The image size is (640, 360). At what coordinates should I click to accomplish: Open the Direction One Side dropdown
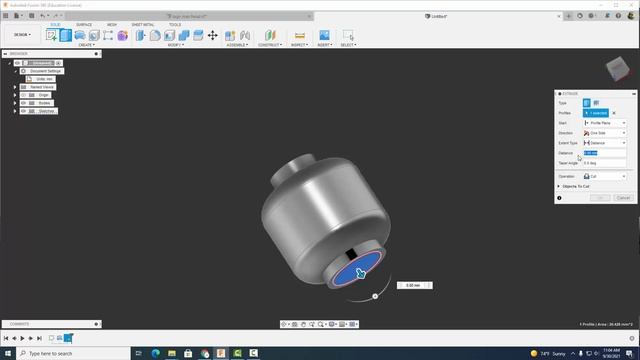(604, 133)
